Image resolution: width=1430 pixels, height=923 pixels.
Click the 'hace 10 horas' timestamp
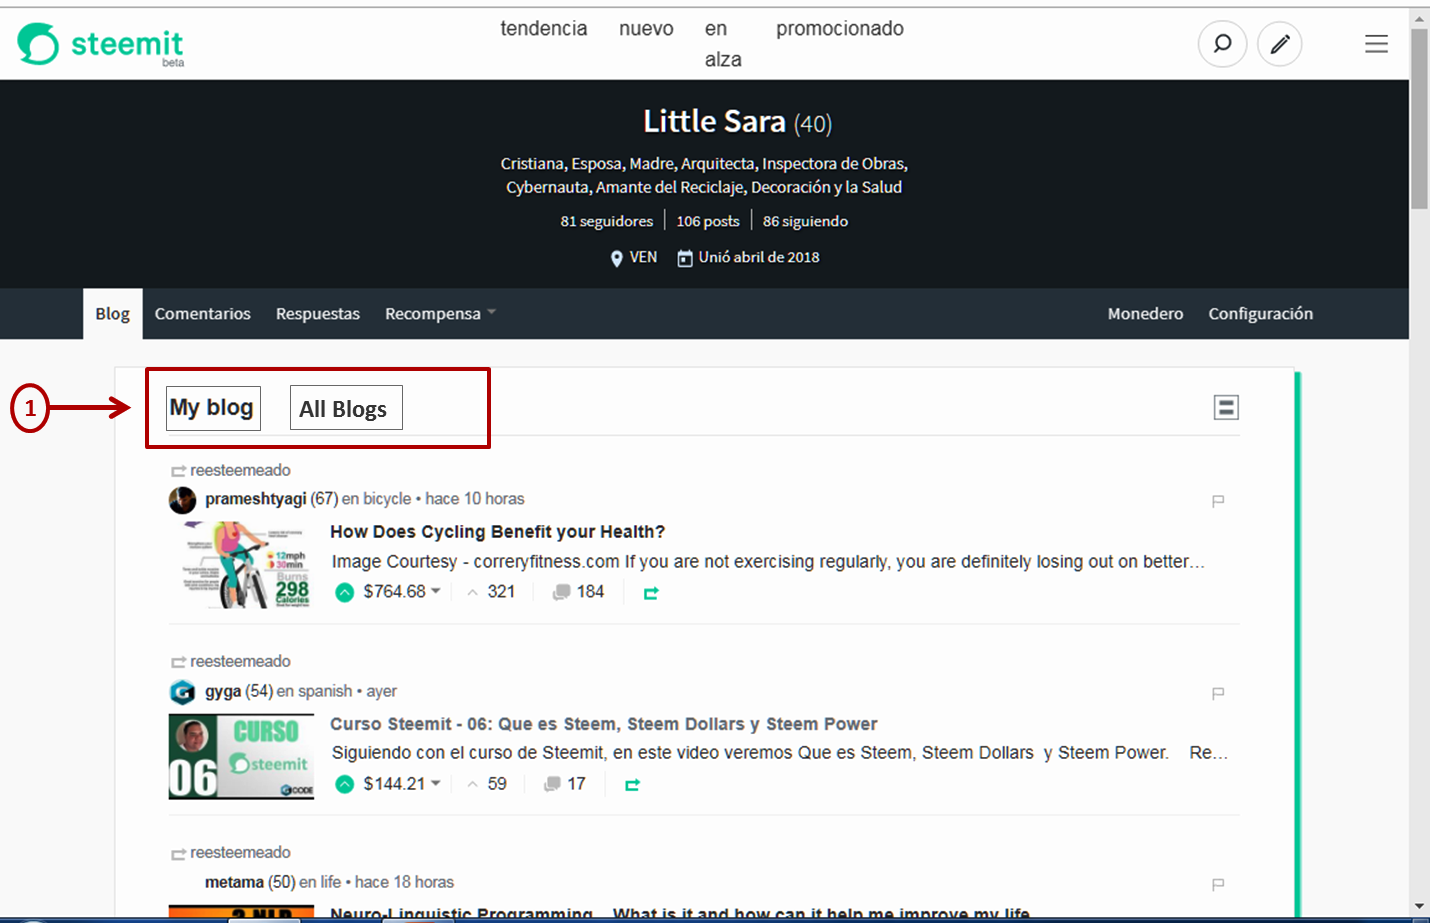[475, 499]
